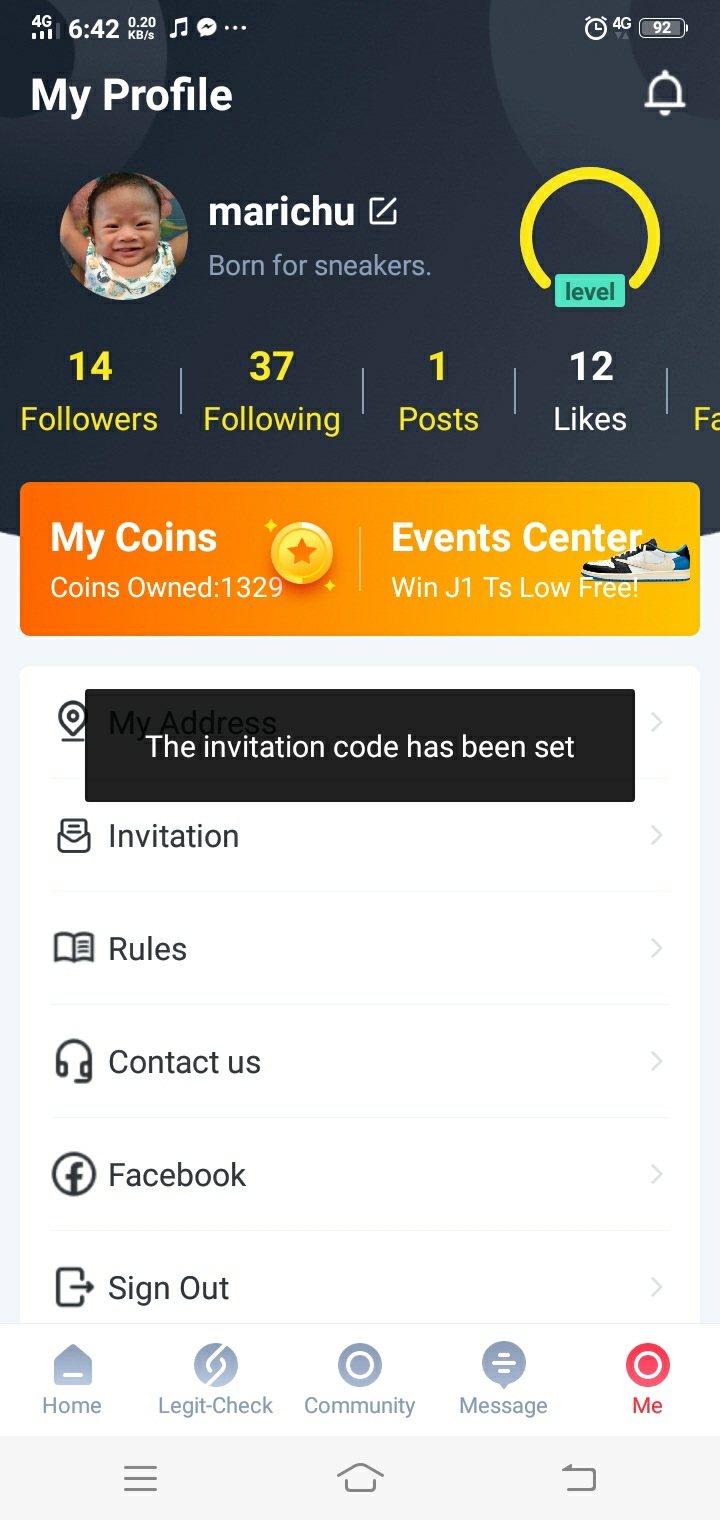Image resolution: width=720 pixels, height=1520 pixels.
Task: Expand the Facebook row chevron
Action: pos(656,1174)
